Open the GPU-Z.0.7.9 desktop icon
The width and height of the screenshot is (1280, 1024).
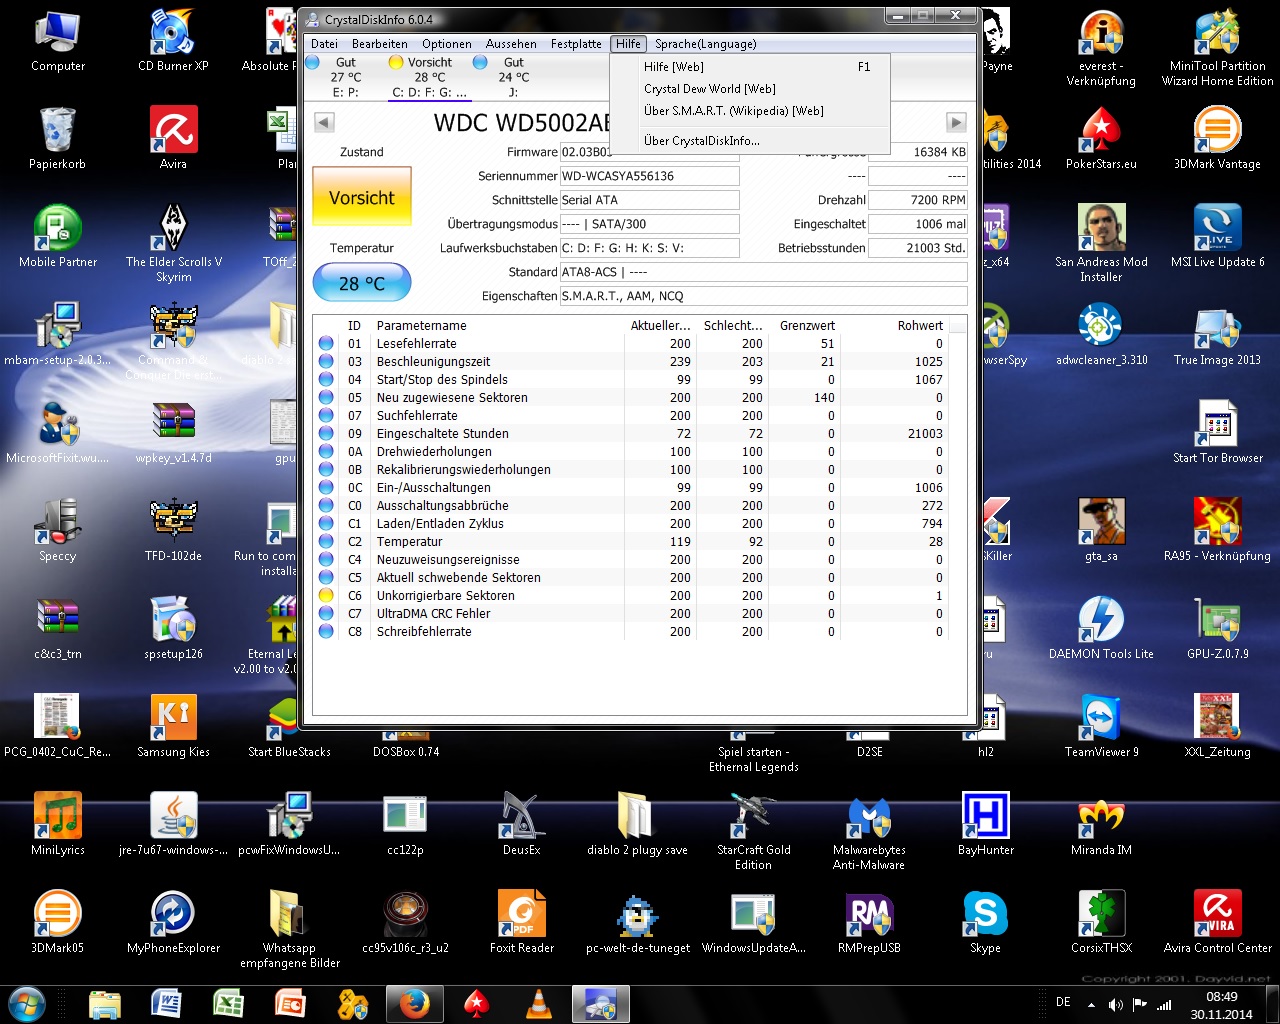tap(1217, 629)
